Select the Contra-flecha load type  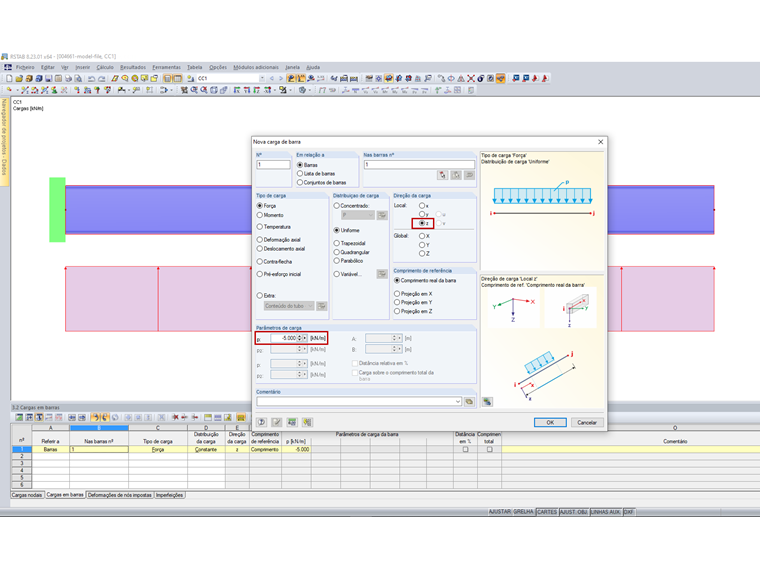[260, 261]
